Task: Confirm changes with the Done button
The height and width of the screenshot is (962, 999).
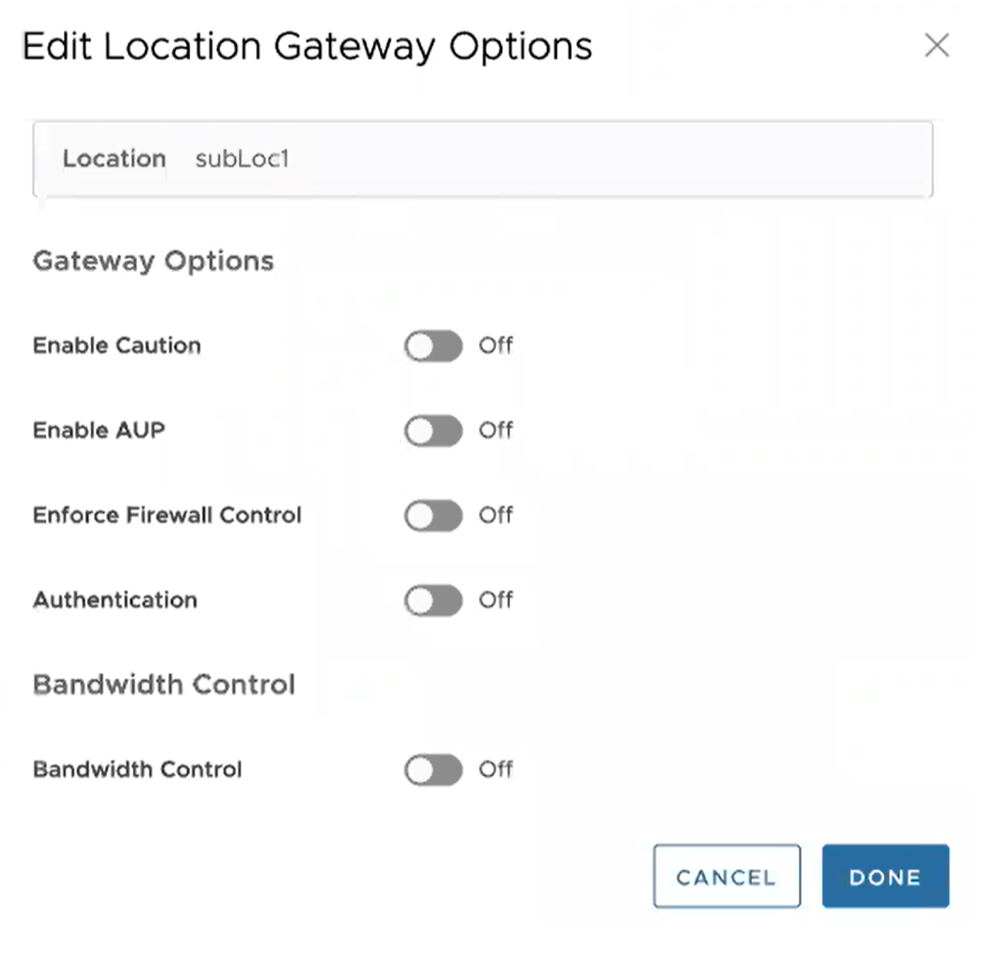Action: [885, 877]
